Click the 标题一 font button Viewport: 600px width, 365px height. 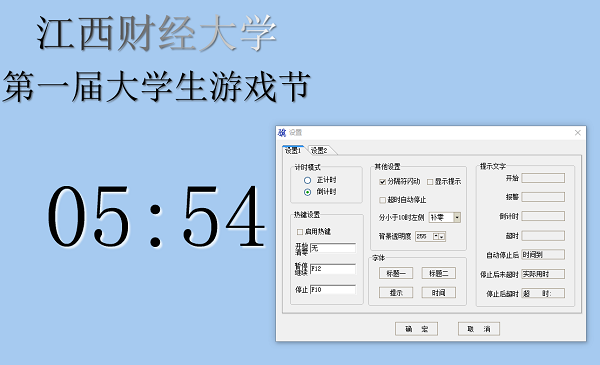tap(396, 273)
